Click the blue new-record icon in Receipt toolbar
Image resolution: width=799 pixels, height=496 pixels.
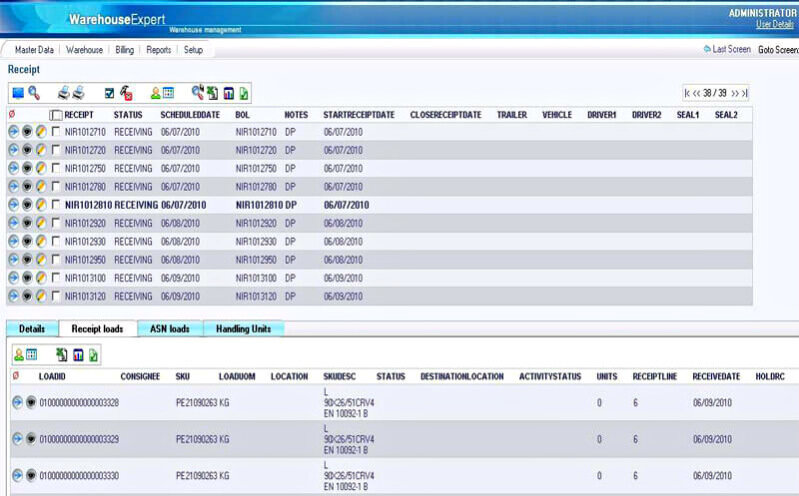tap(18, 93)
